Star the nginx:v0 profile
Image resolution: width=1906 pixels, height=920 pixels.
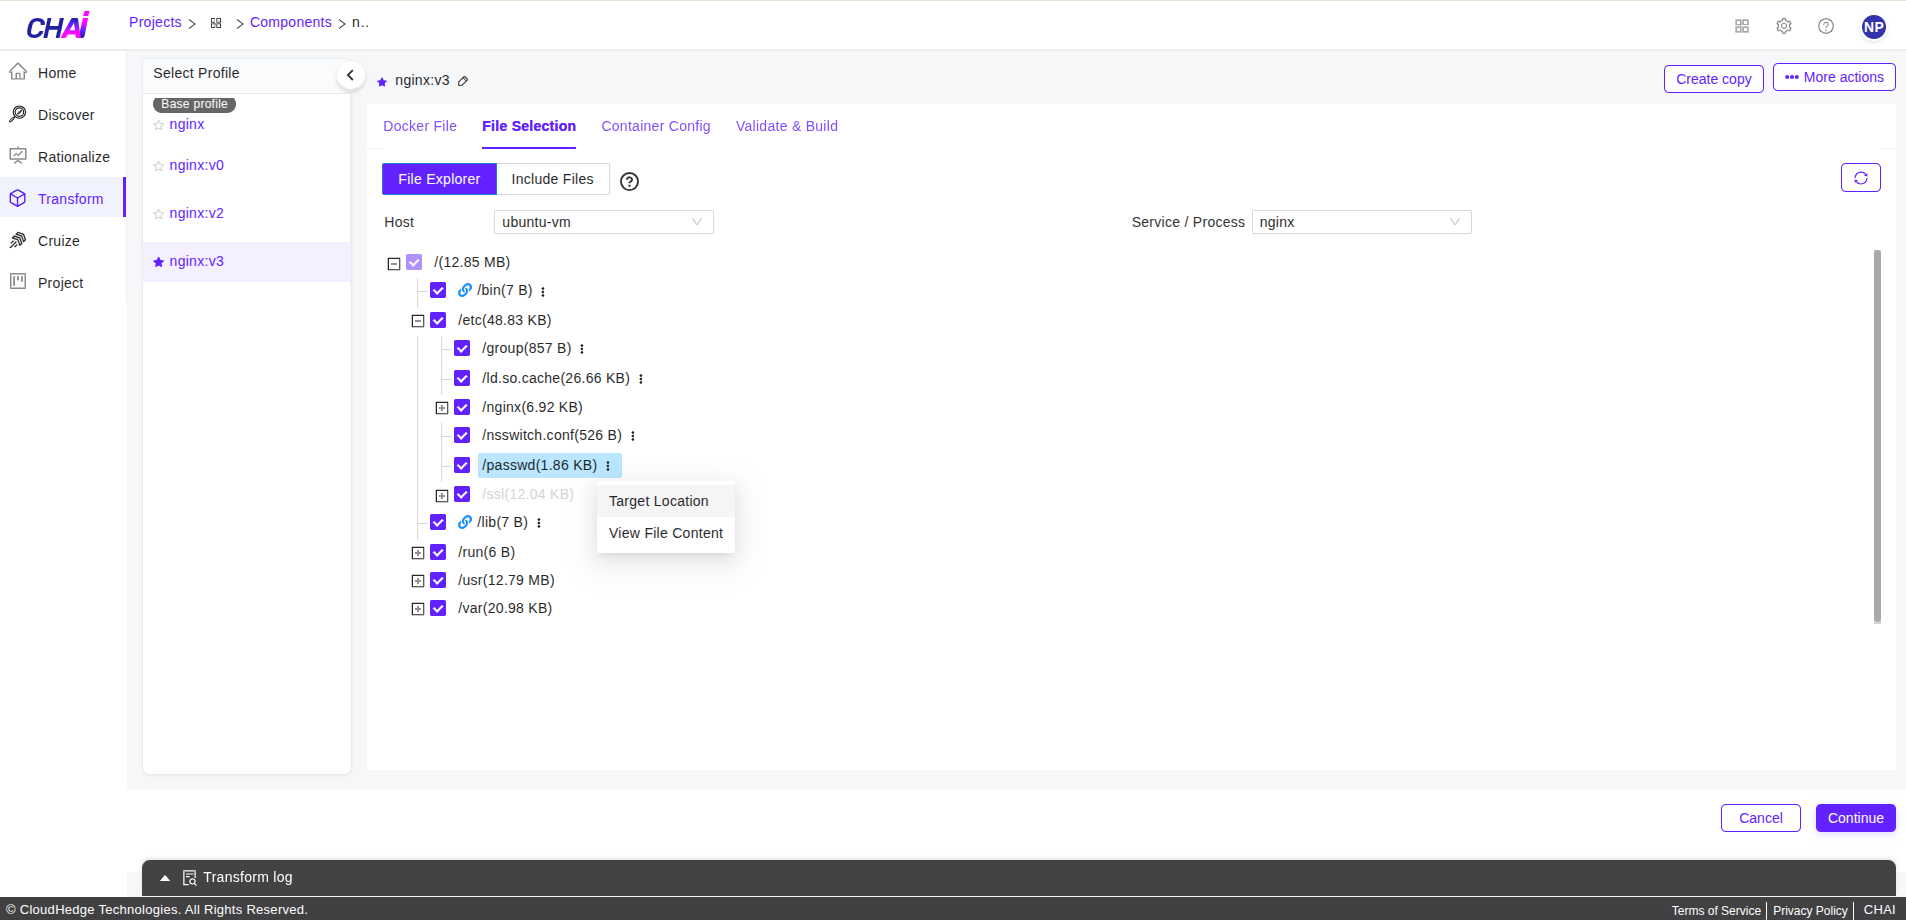coord(158,166)
